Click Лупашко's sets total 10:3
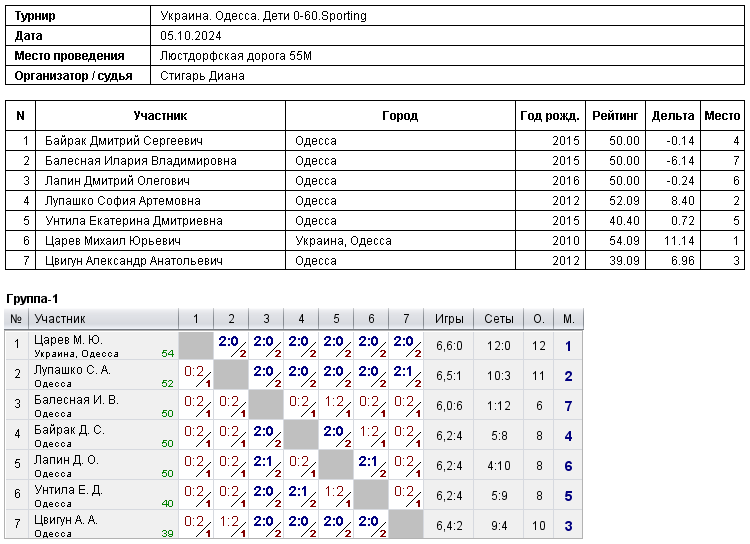The image size is (750, 544). [x=499, y=376]
